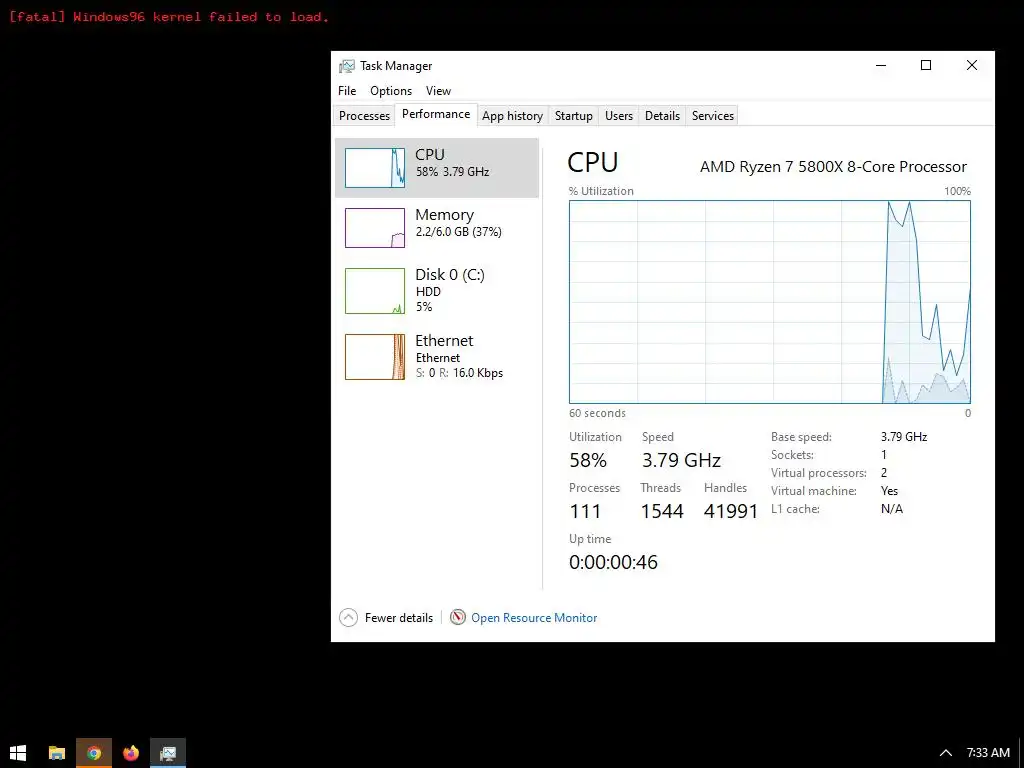Image resolution: width=1024 pixels, height=768 pixels.
Task: Open the Windows Start menu
Action: pyautogui.click(x=18, y=753)
